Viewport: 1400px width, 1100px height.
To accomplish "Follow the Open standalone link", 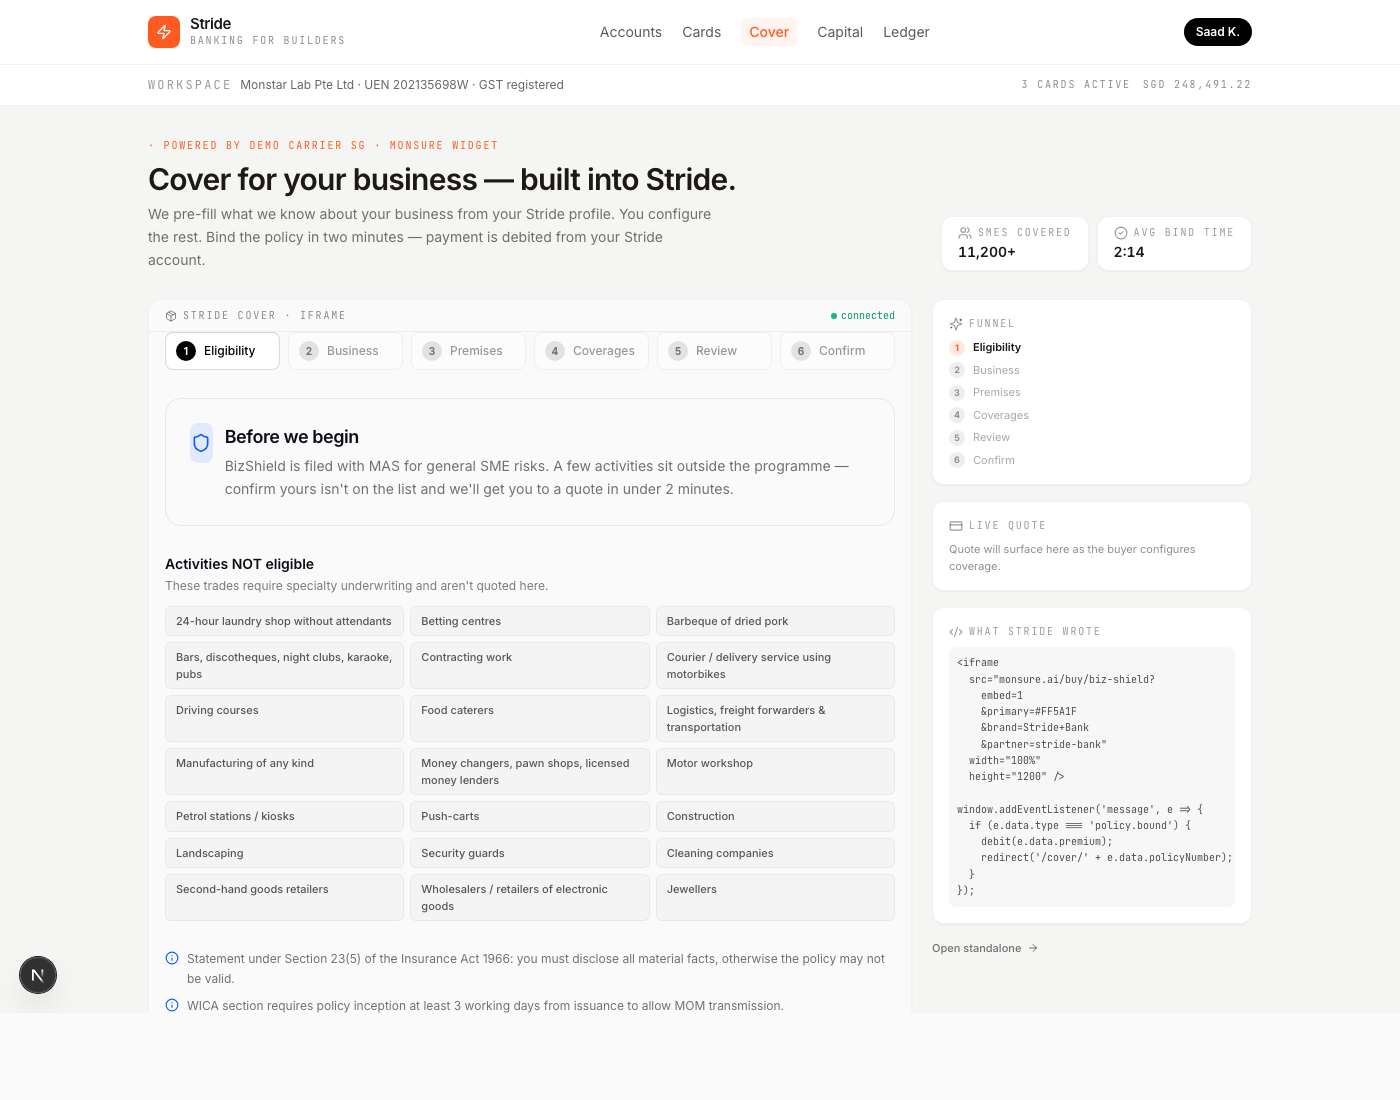I will coord(985,948).
